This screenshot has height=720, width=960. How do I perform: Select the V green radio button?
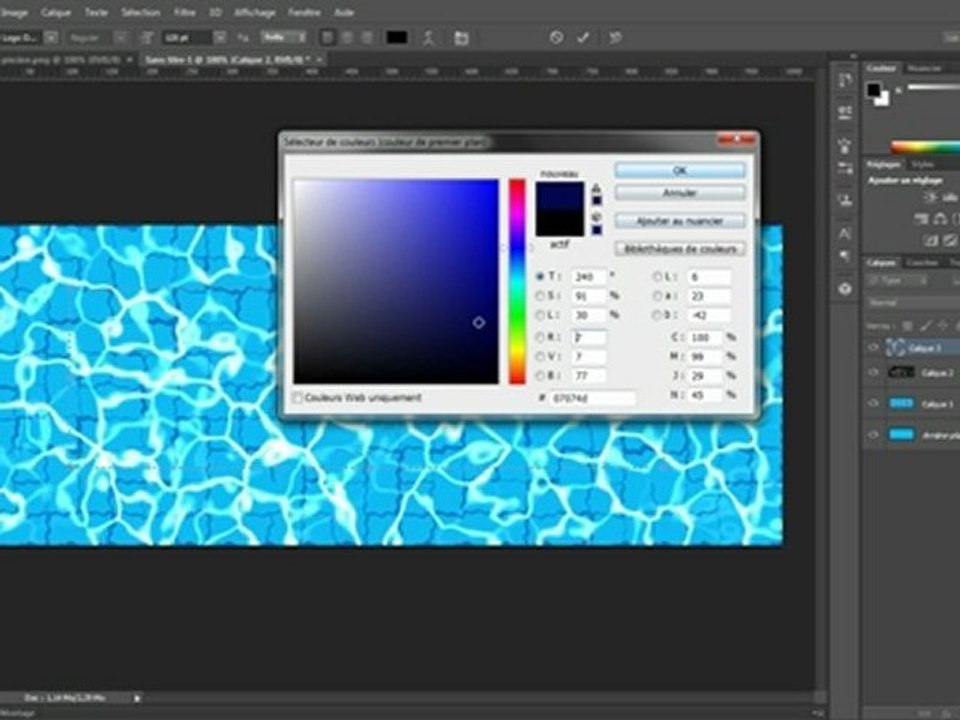(540, 356)
